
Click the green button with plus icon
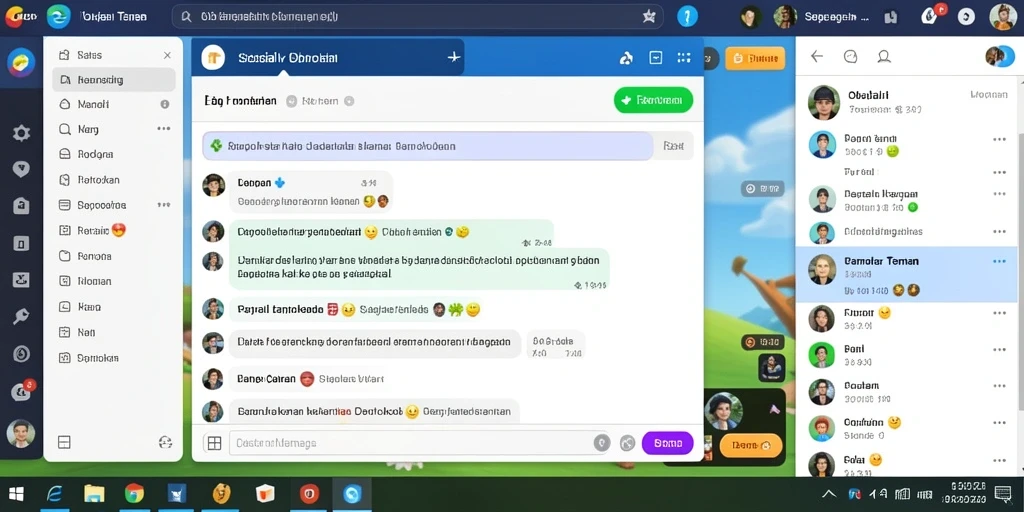(653, 101)
